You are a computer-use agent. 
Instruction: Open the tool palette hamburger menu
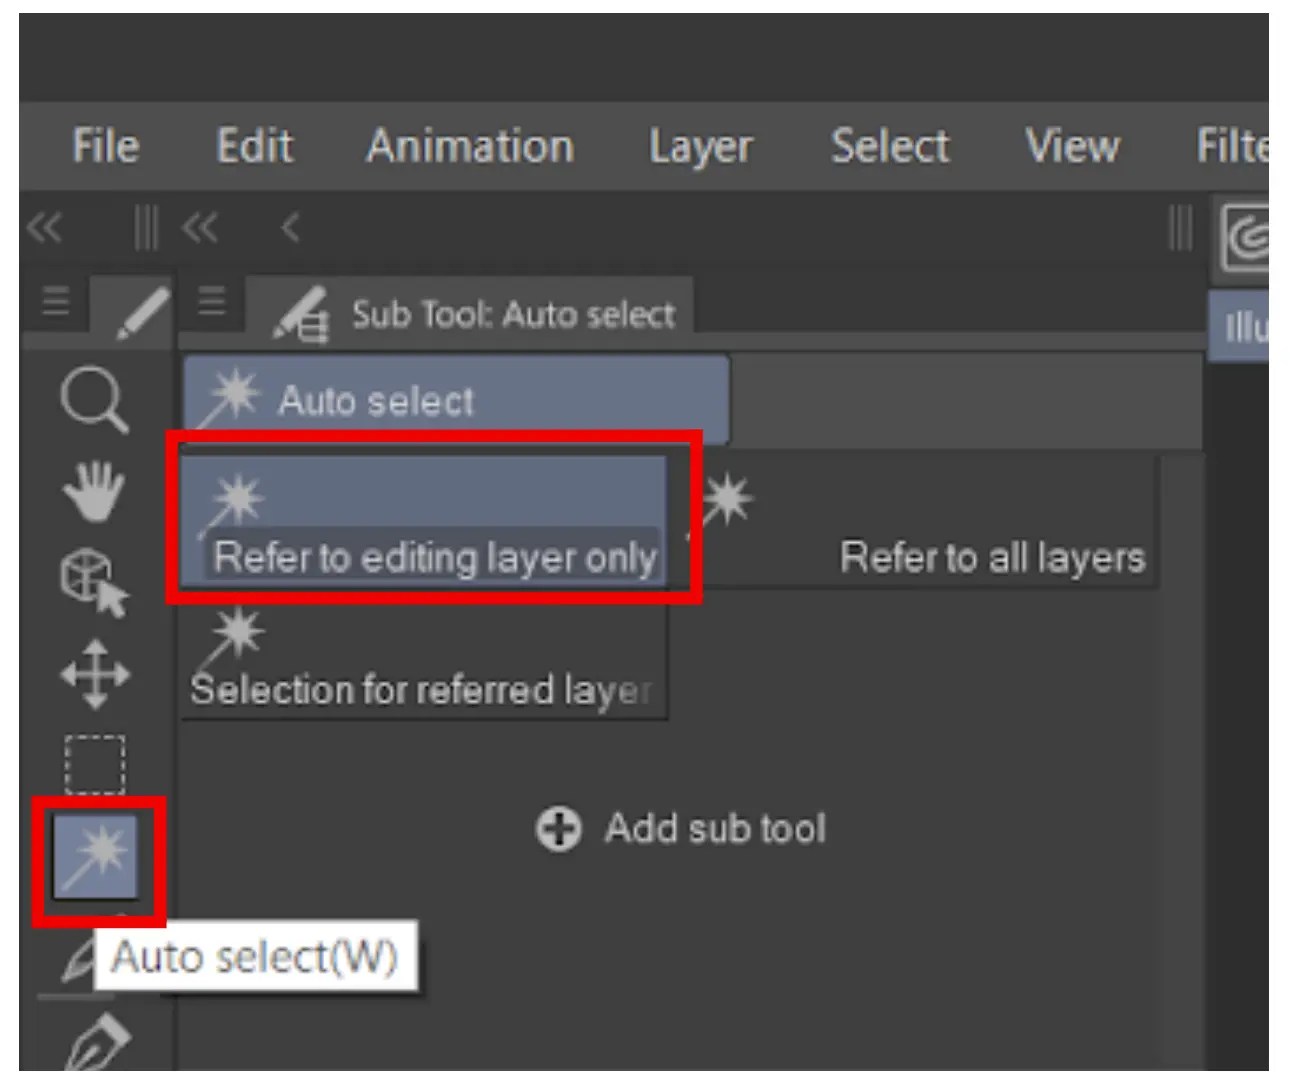pos(55,300)
